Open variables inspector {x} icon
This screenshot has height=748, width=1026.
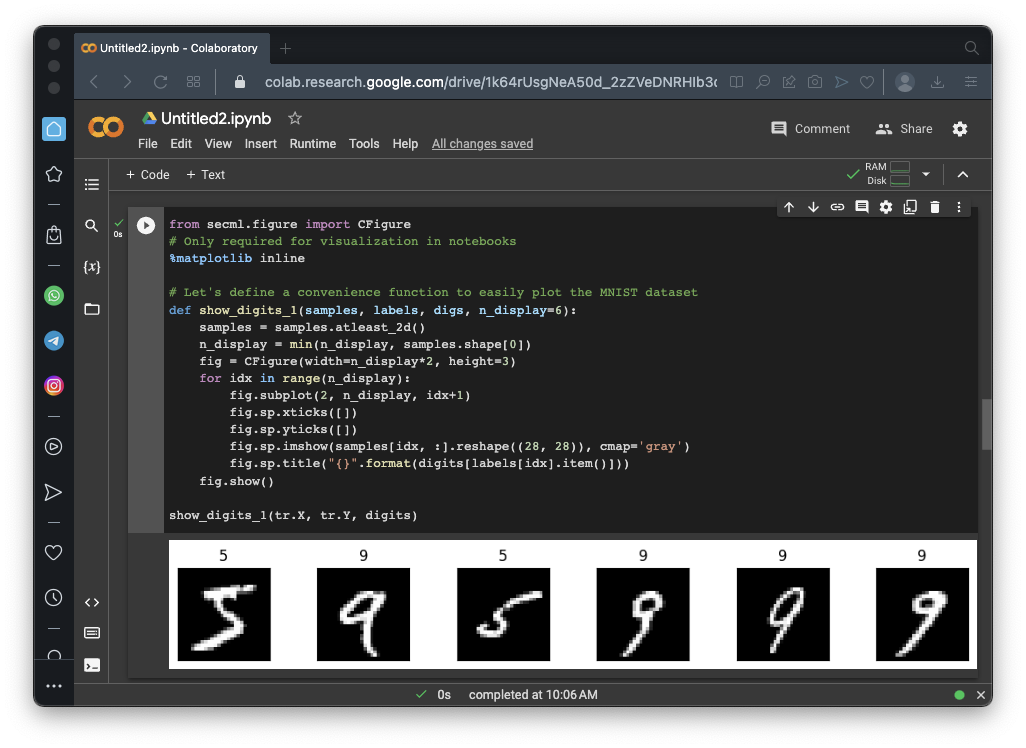click(92, 267)
